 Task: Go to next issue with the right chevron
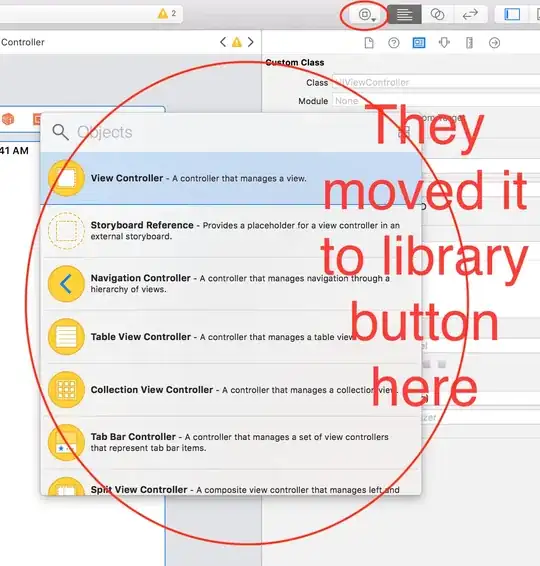[x=251, y=42]
